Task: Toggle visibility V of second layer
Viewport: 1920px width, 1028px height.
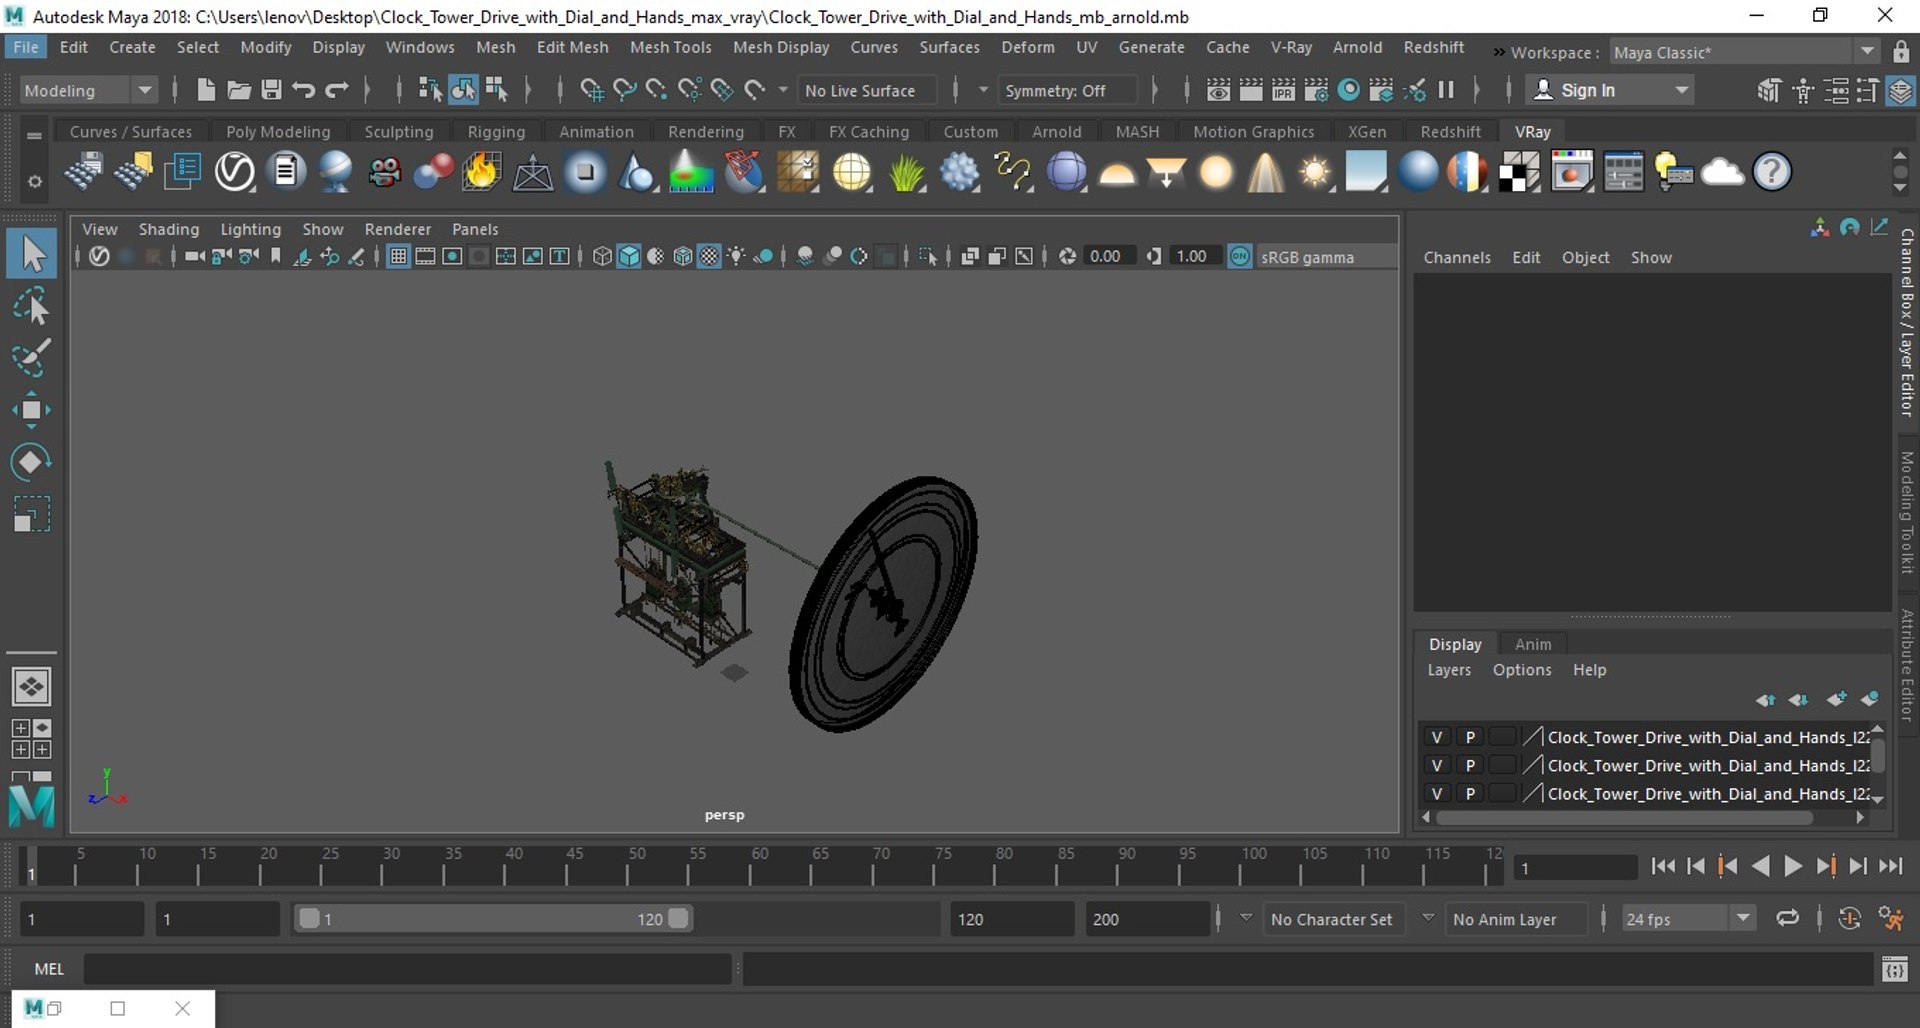Action: [x=1437, y=765]
